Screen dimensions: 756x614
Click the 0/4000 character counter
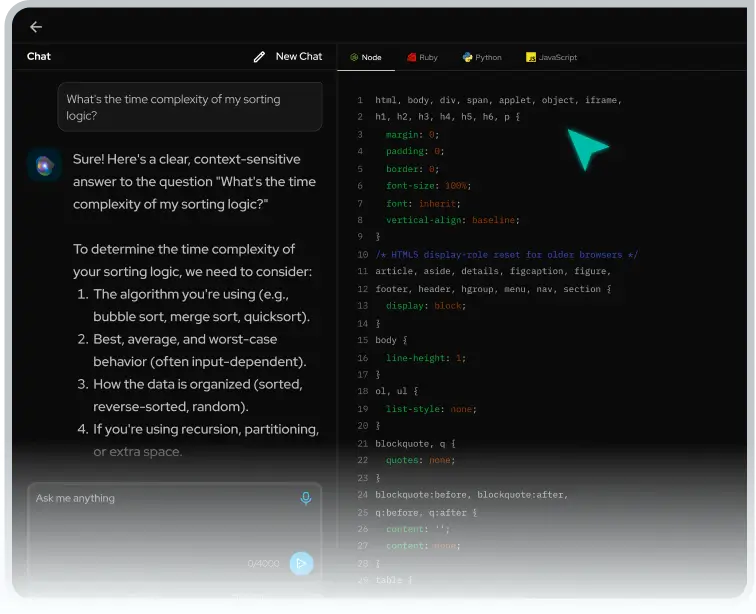point(264,564)
